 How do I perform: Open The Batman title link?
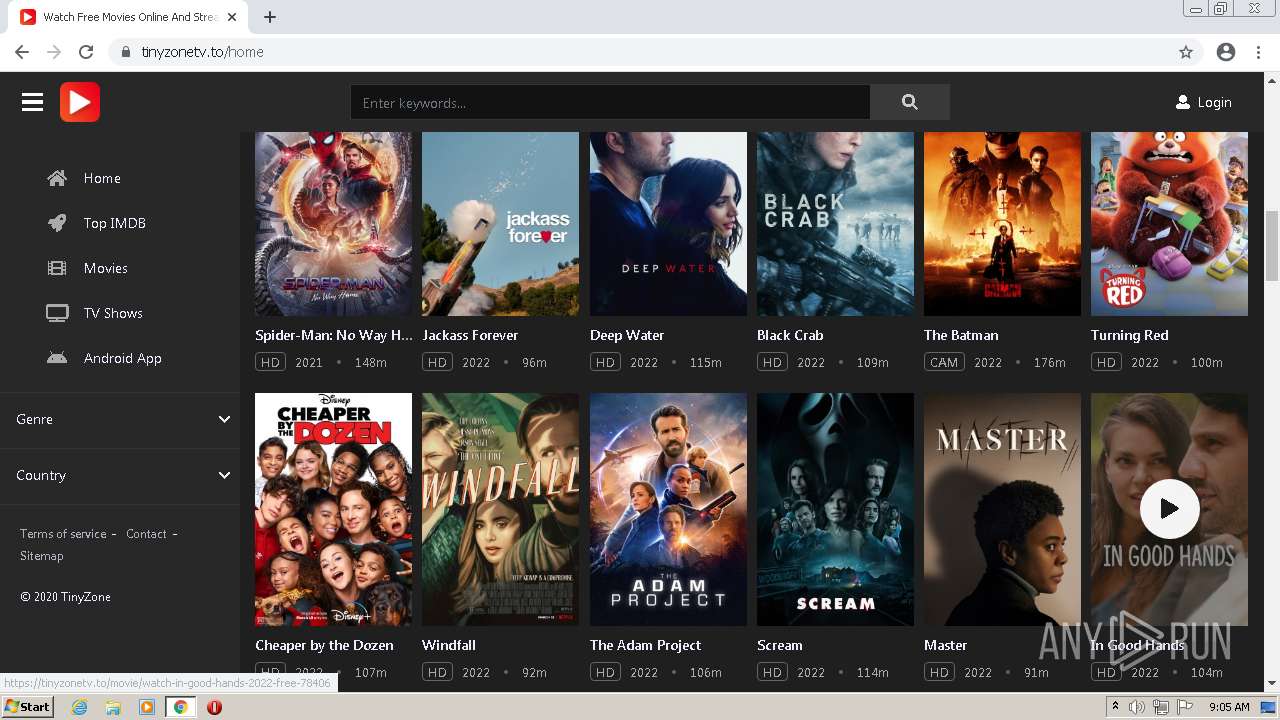[x=961, y=335]
